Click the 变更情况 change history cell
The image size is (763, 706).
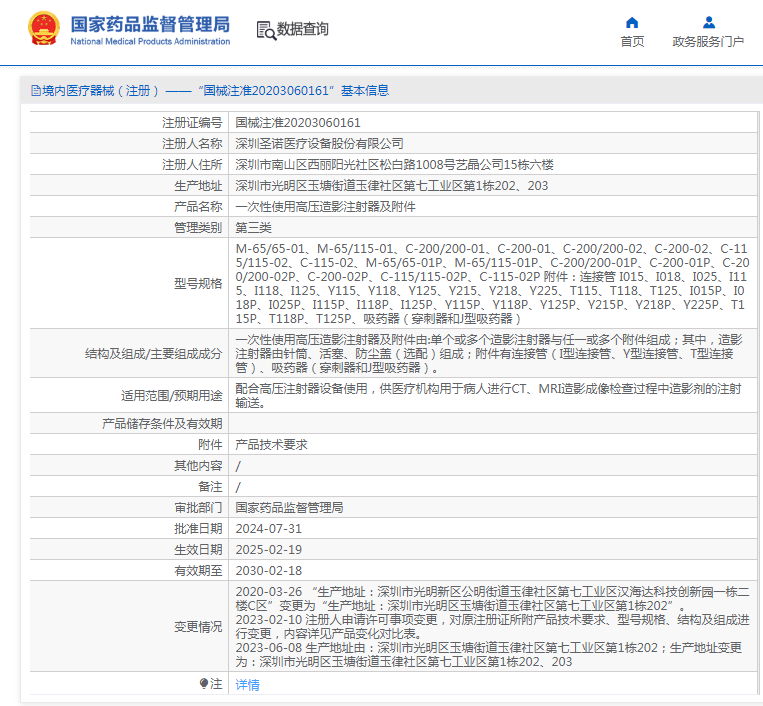(492, 626)
